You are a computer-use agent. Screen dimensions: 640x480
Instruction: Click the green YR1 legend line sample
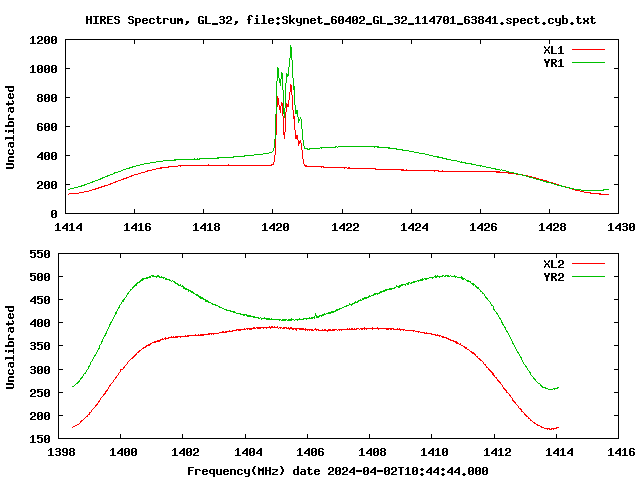pos(588,63)
